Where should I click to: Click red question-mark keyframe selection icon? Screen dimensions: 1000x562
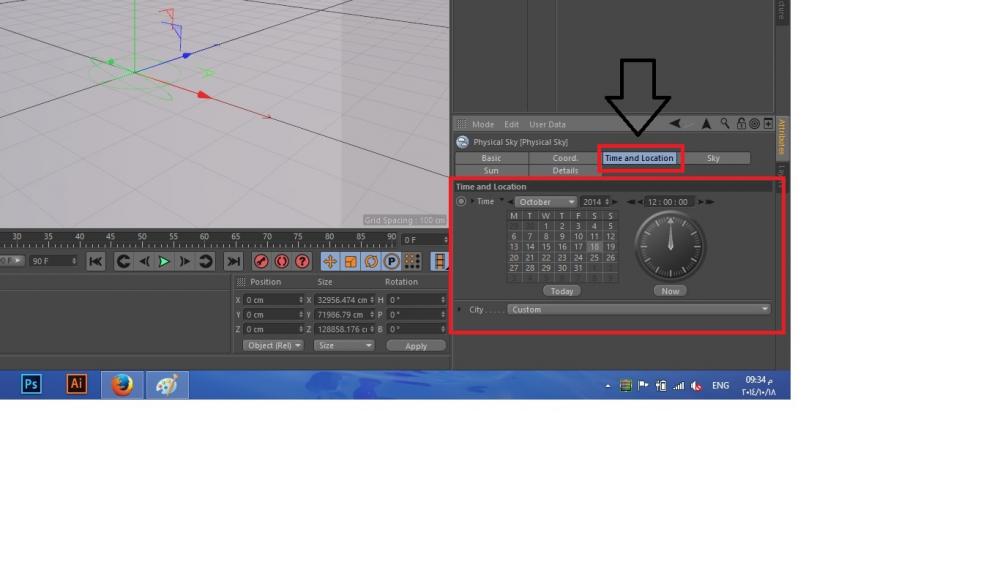click(302, 262)
